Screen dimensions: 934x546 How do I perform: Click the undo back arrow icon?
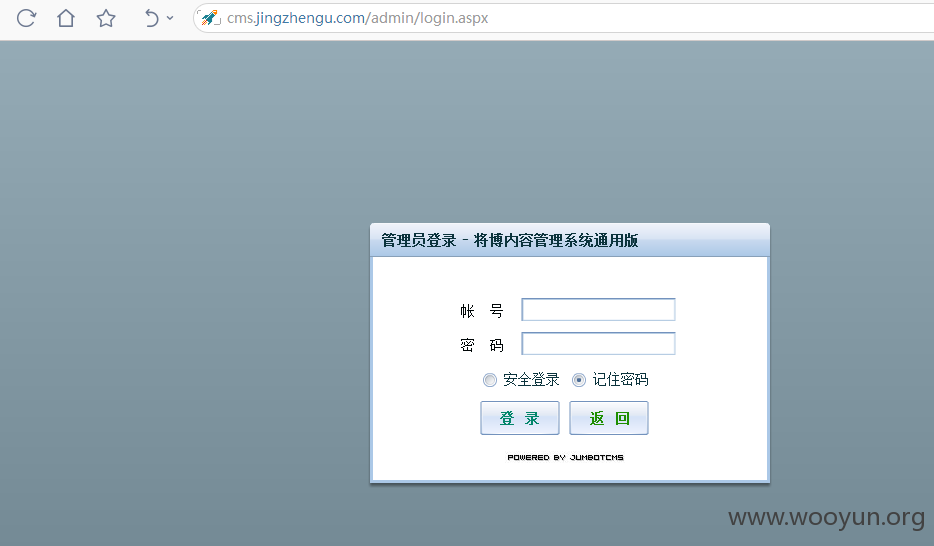click(x=151, y=18)
